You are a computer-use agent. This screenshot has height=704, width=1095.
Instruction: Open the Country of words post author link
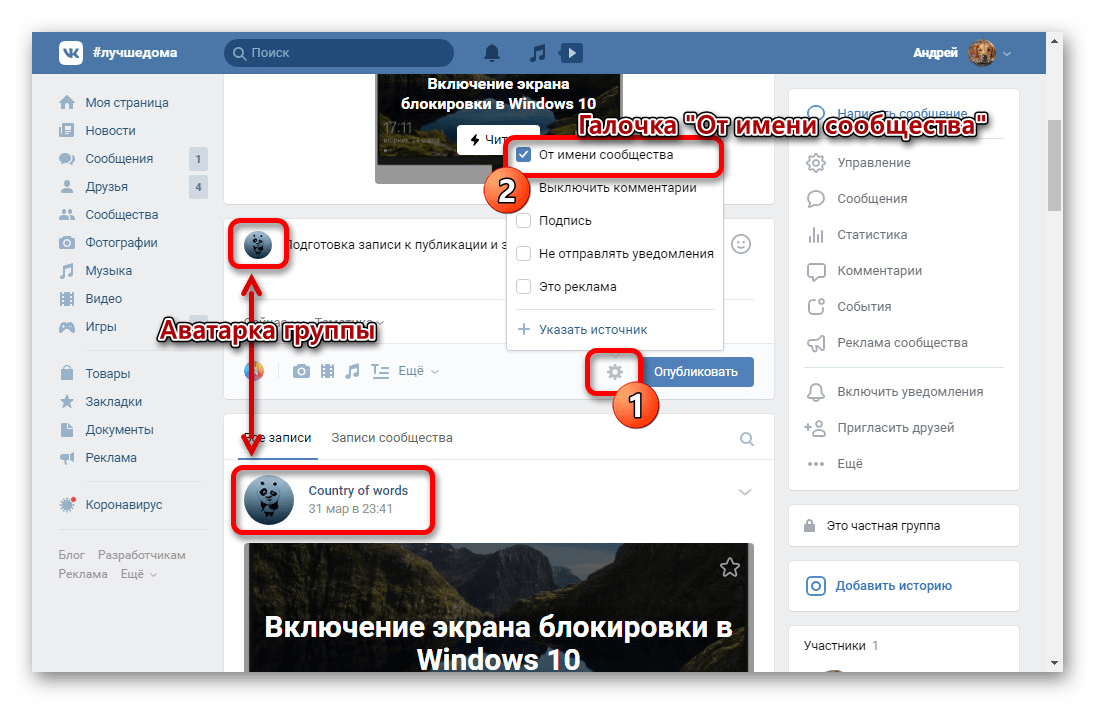(358, 490)
